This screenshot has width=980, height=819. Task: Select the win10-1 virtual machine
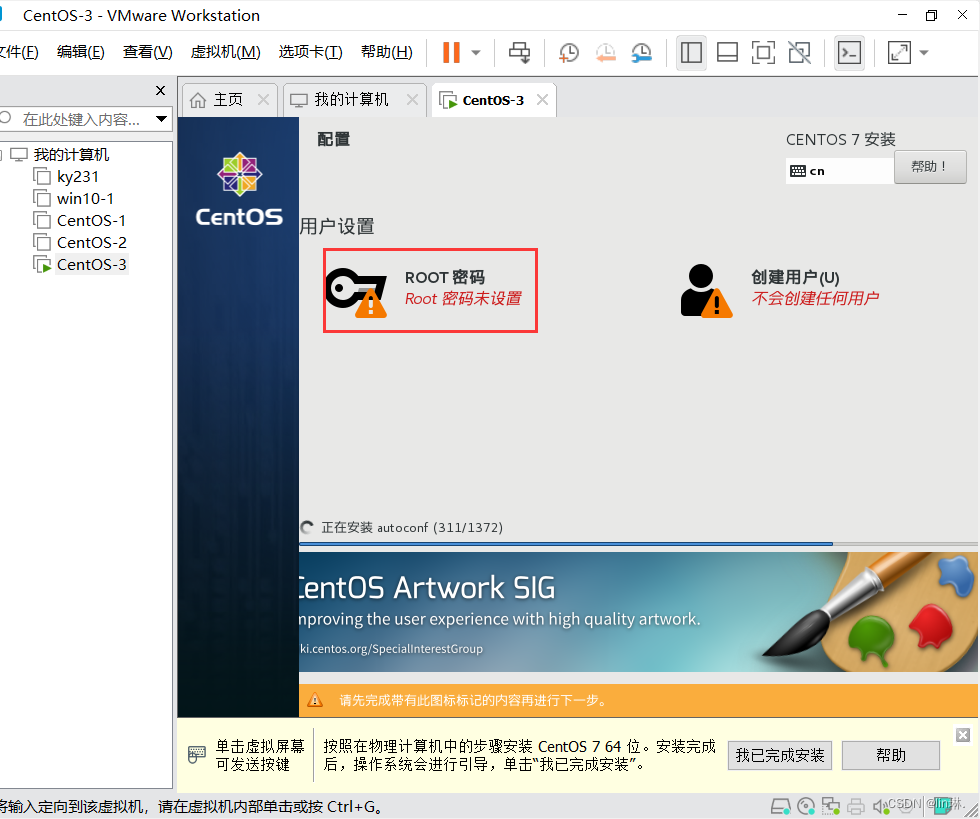pos(85,199)
